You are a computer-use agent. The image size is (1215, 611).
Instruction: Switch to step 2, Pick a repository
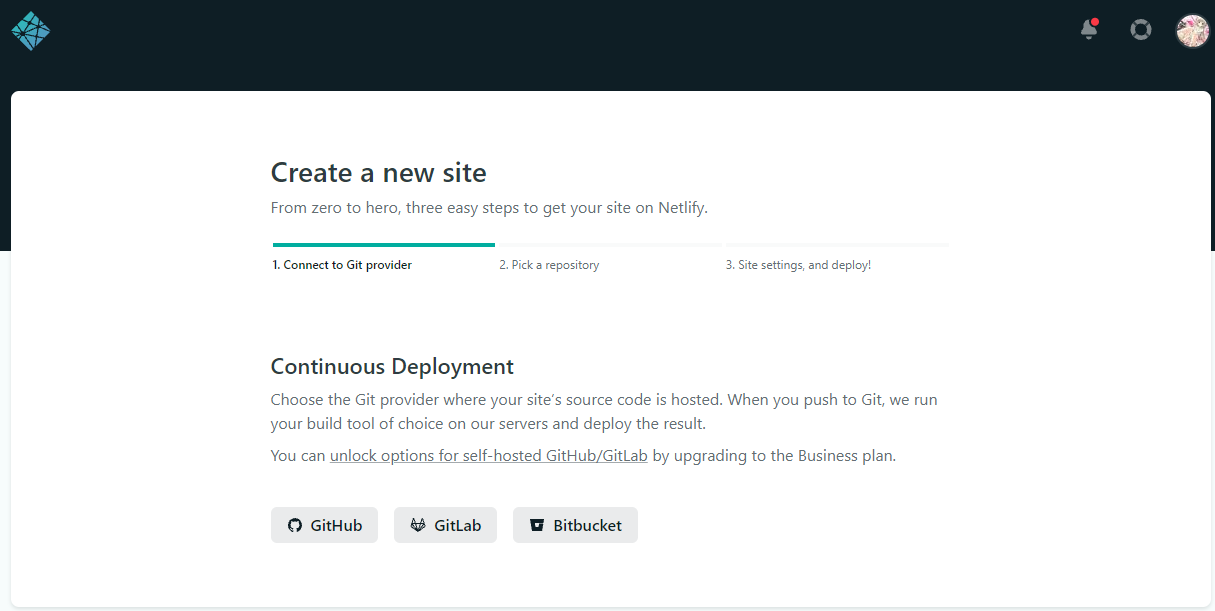tap(549, 264)
